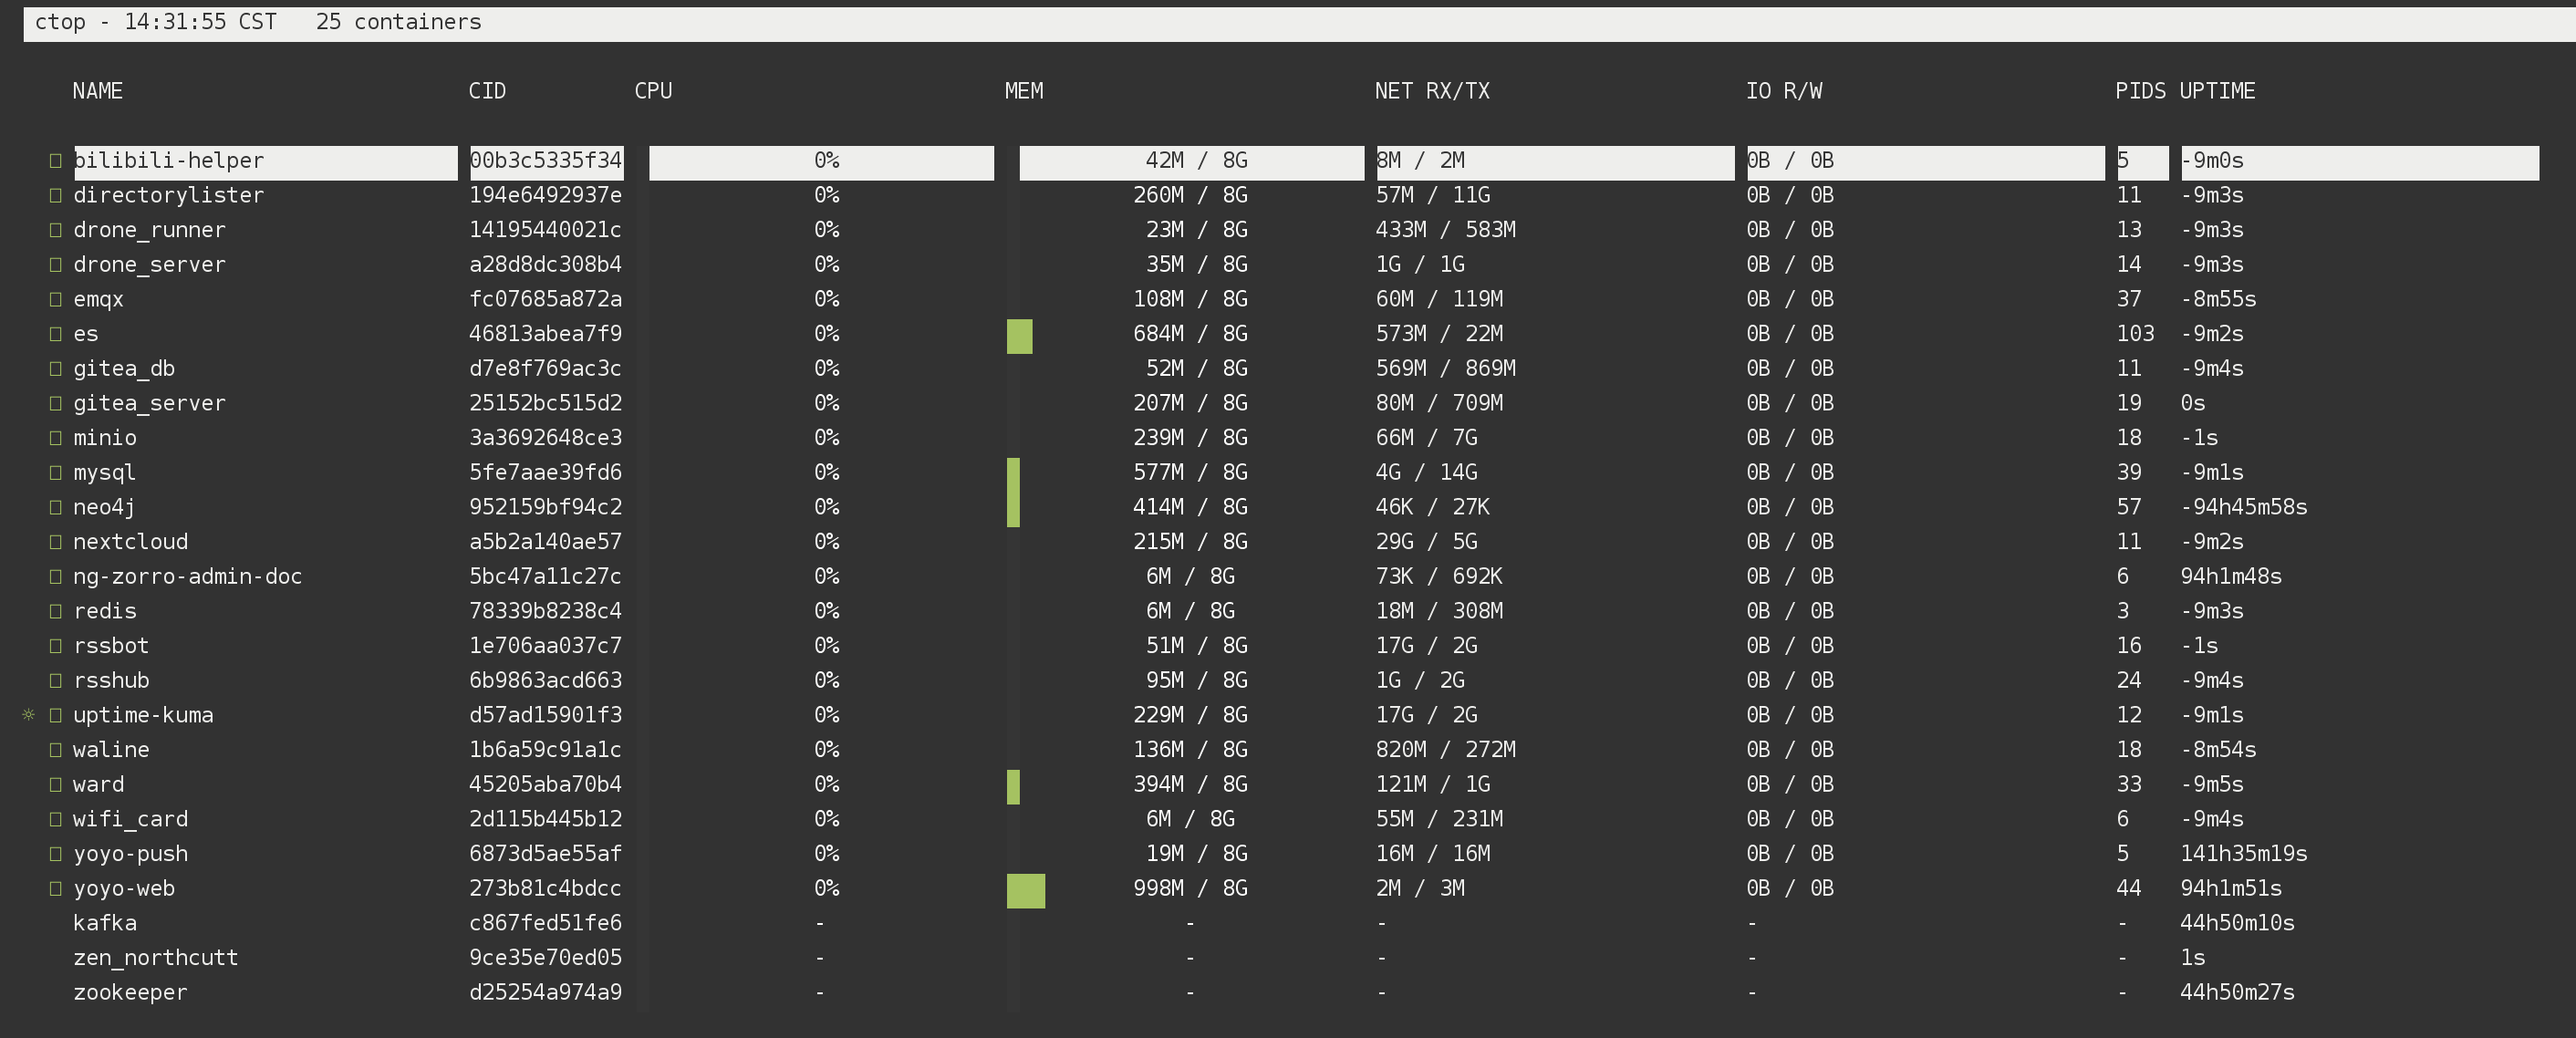Click the ctop clock 14:31:55 CST

(x=200, y=22)
